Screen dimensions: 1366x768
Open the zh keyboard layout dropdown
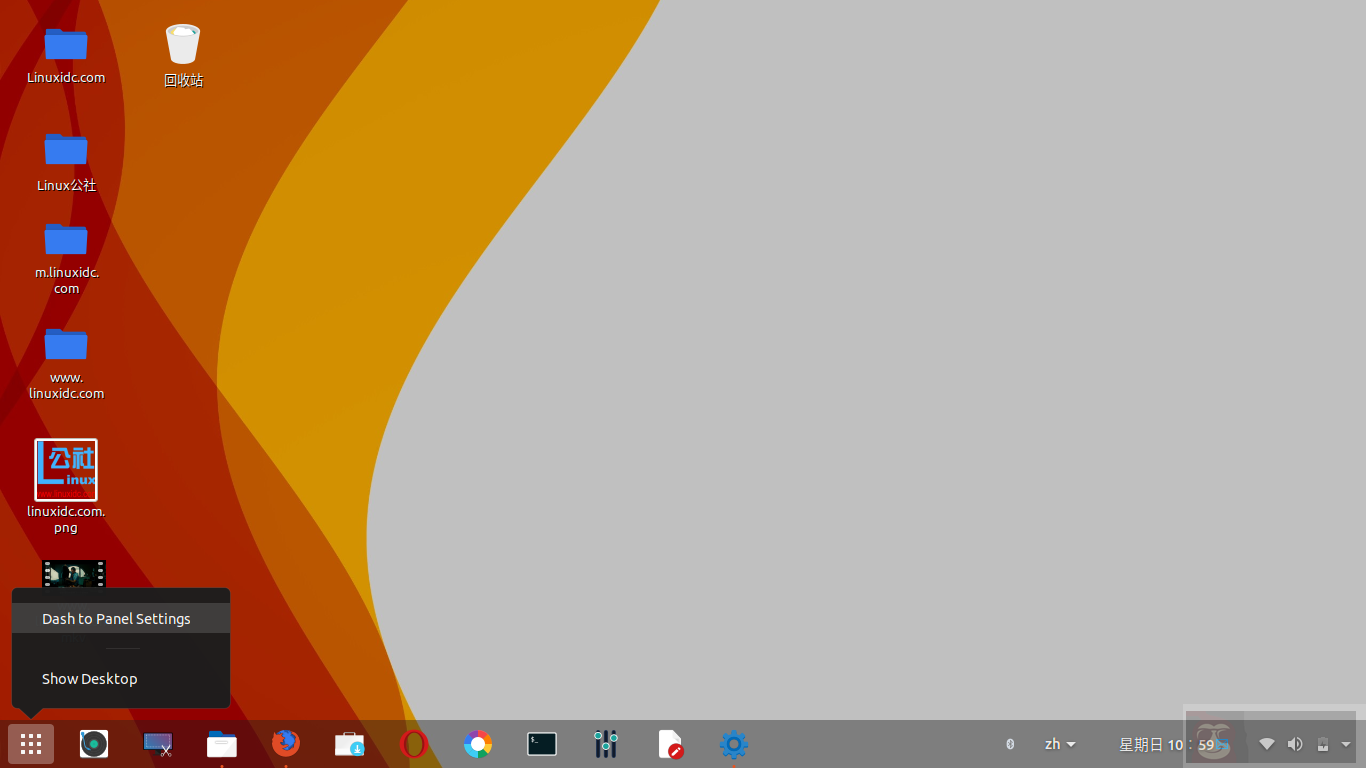1059,744
